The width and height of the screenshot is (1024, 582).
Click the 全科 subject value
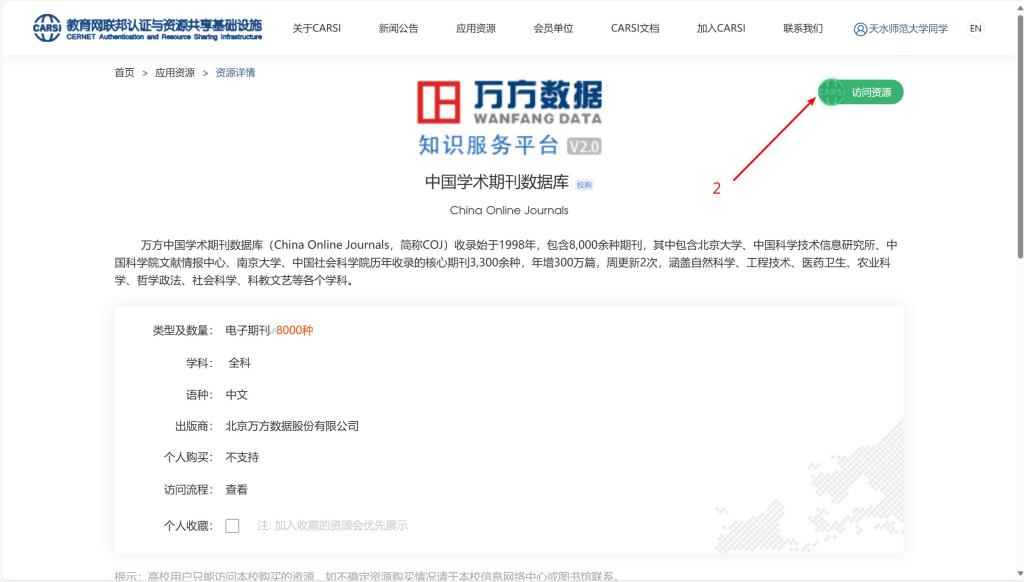240,363
